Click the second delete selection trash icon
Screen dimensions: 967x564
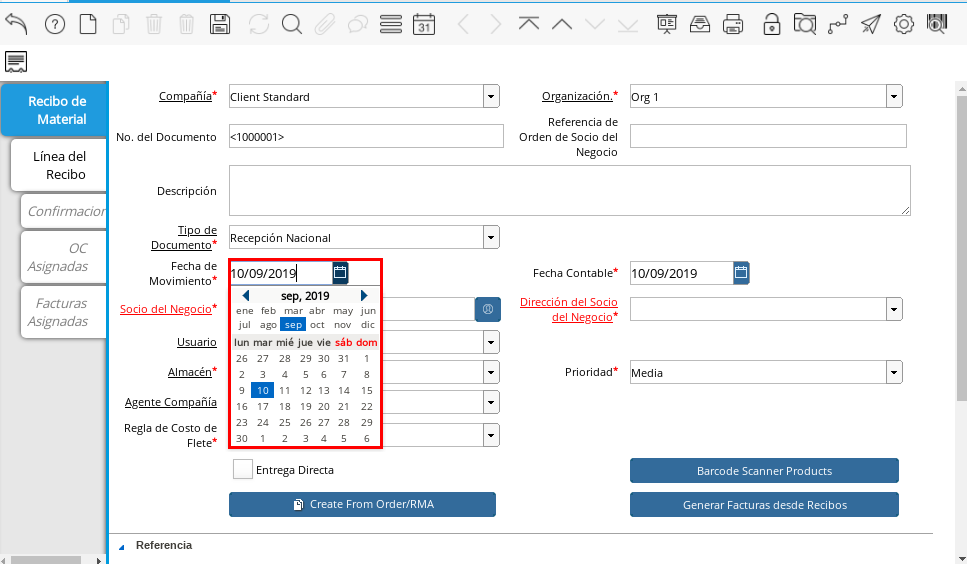(186, 25)
